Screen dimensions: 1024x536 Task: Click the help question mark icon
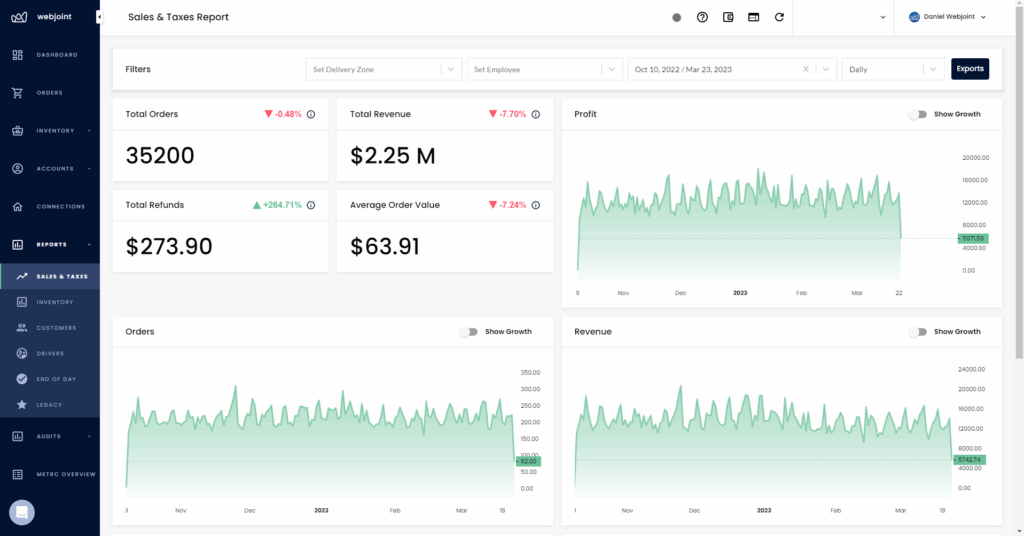pyautogui.click(x=702, y=17)
